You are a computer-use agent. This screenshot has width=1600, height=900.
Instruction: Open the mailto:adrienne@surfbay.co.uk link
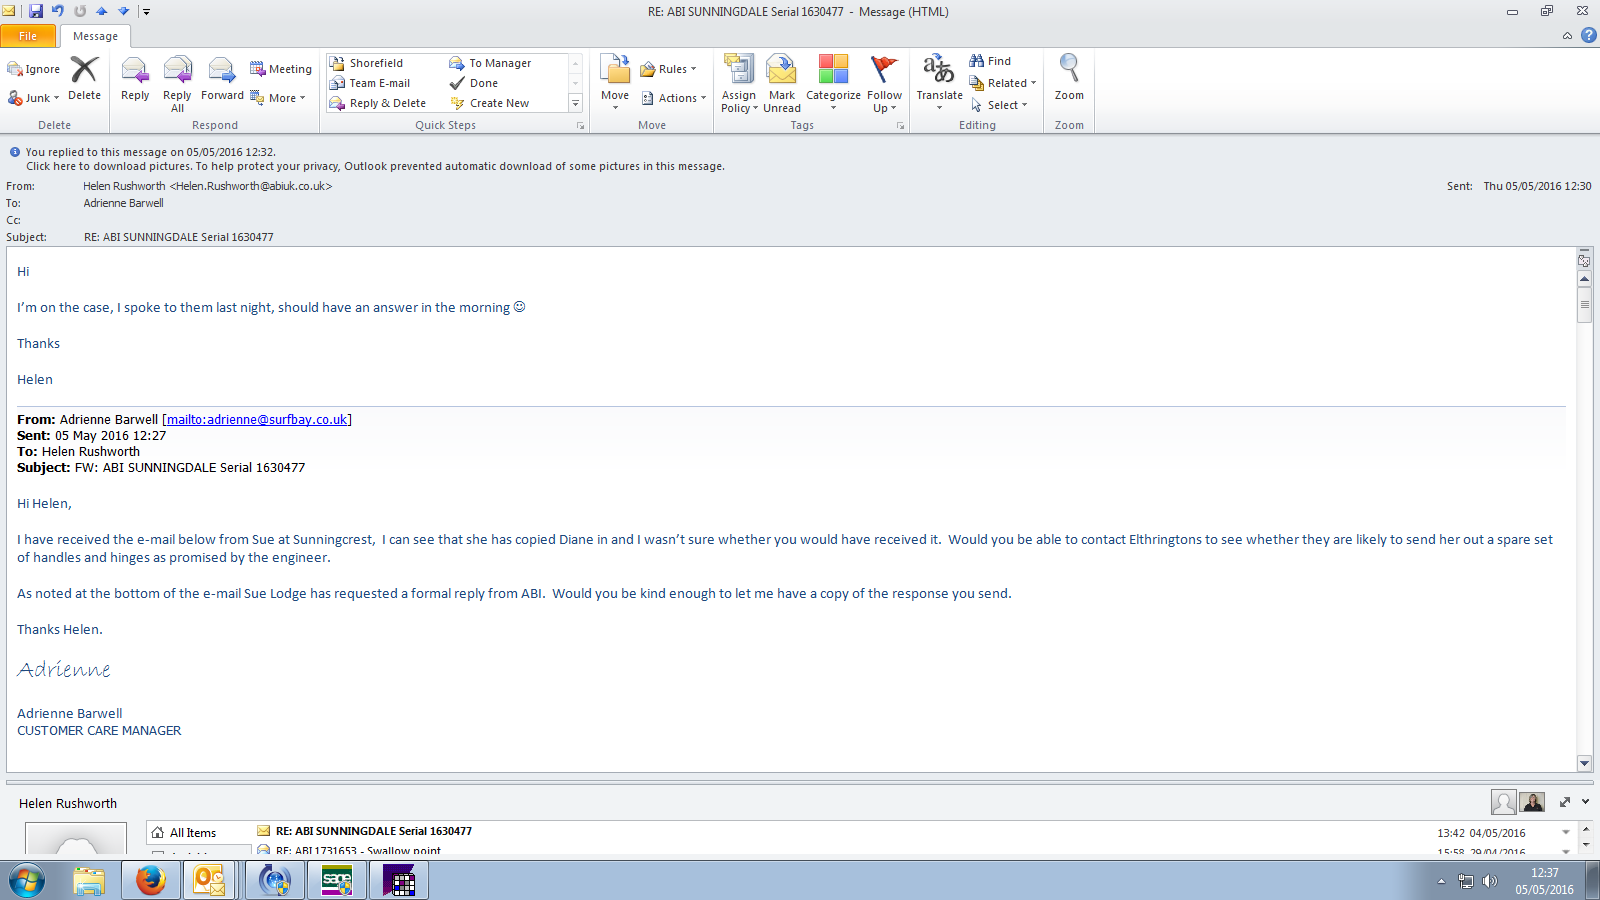point(257,420)
